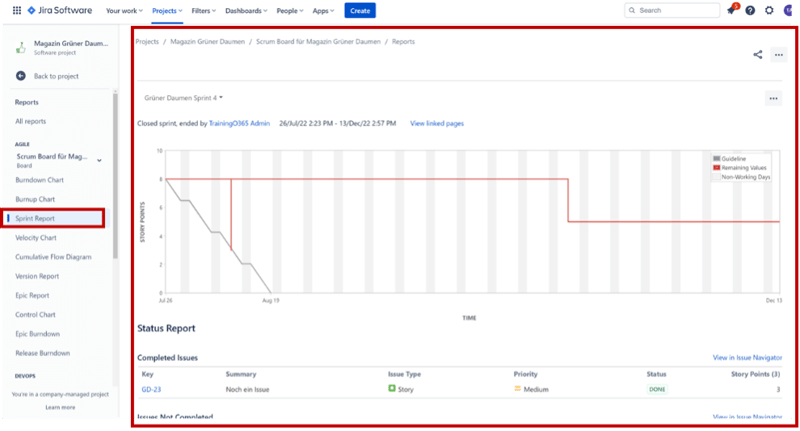
Task: Select the Sprint Report item
Action: (54, 218)
